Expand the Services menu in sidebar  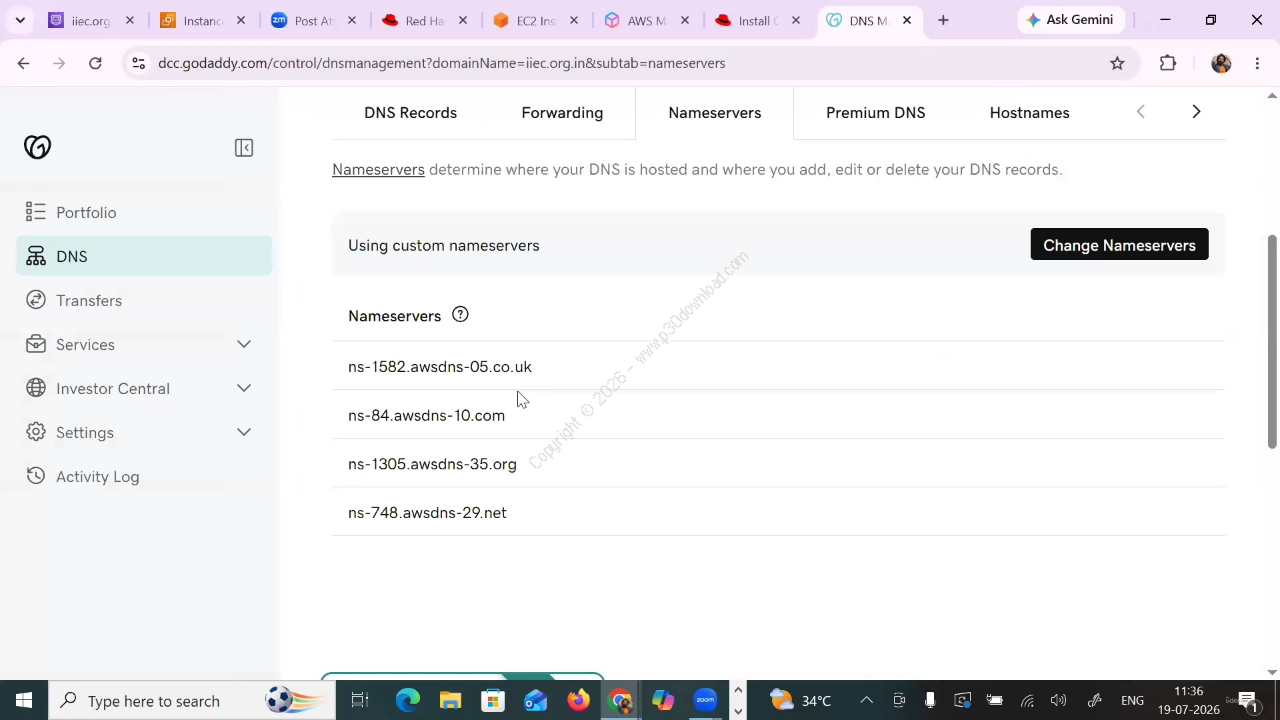(x=144, y=344)
